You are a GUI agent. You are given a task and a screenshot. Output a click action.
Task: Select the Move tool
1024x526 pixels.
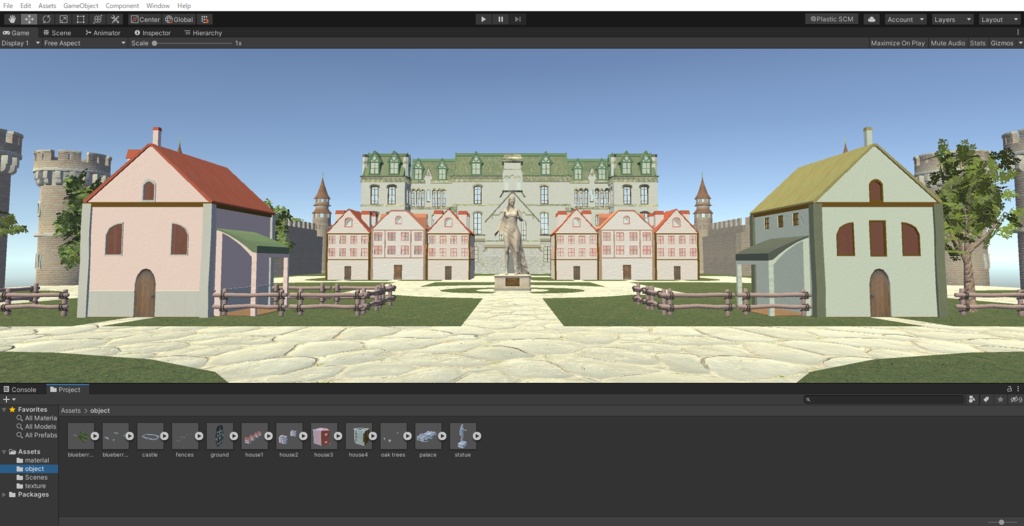(29, 20)
